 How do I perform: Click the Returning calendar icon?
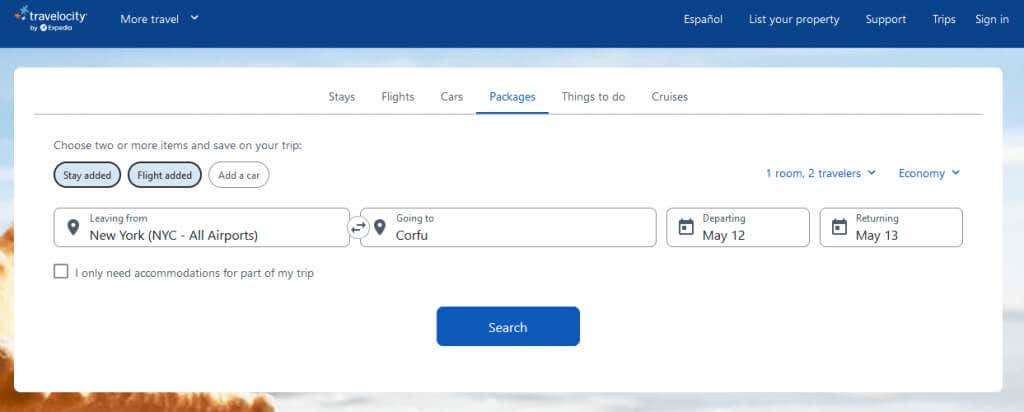(x=839, y=227)
